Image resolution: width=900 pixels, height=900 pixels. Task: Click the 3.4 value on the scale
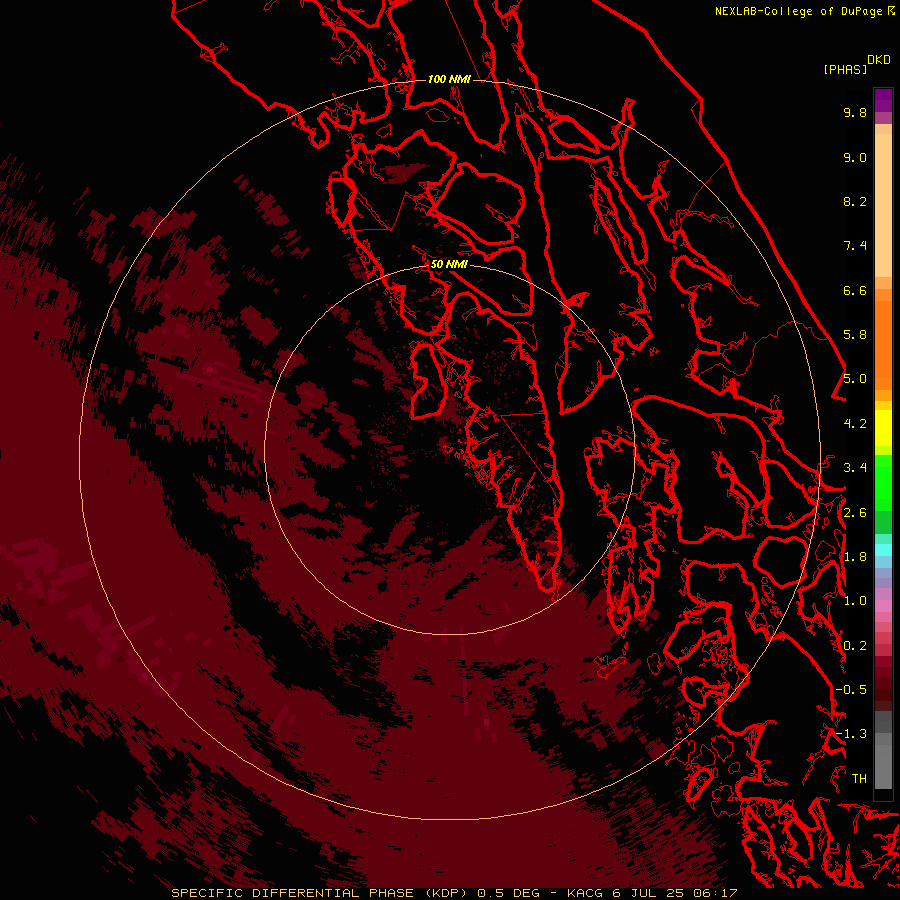coord(855,468)
